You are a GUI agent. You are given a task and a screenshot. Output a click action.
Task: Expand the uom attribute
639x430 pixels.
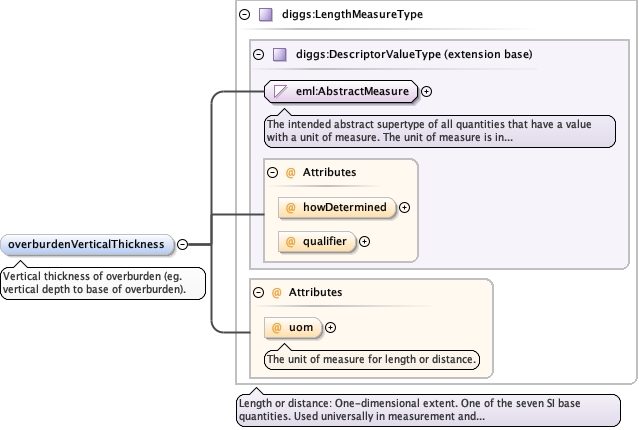coord(331,327)
